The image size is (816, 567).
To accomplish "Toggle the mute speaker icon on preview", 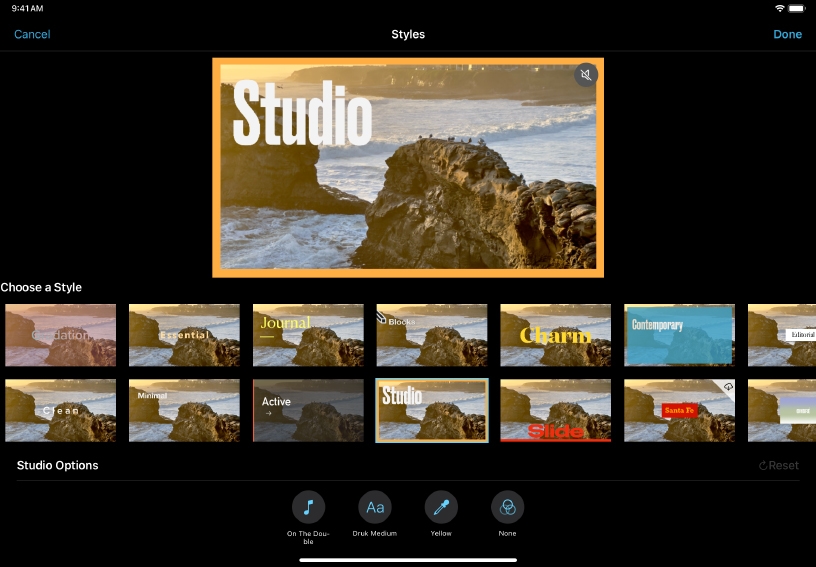I will 586,75.
